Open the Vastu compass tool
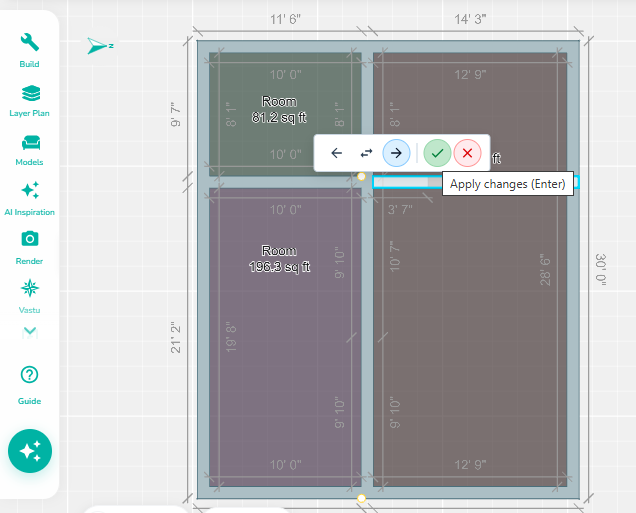This screenshot has width=636, height=513. click(29, 296)
